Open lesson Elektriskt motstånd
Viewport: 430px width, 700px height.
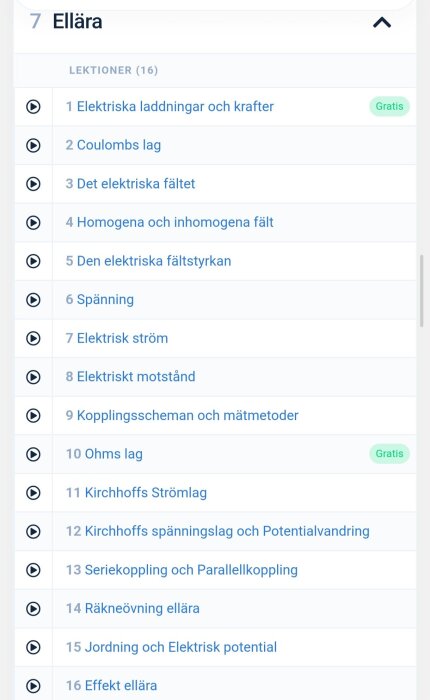[x=130, y=377]
